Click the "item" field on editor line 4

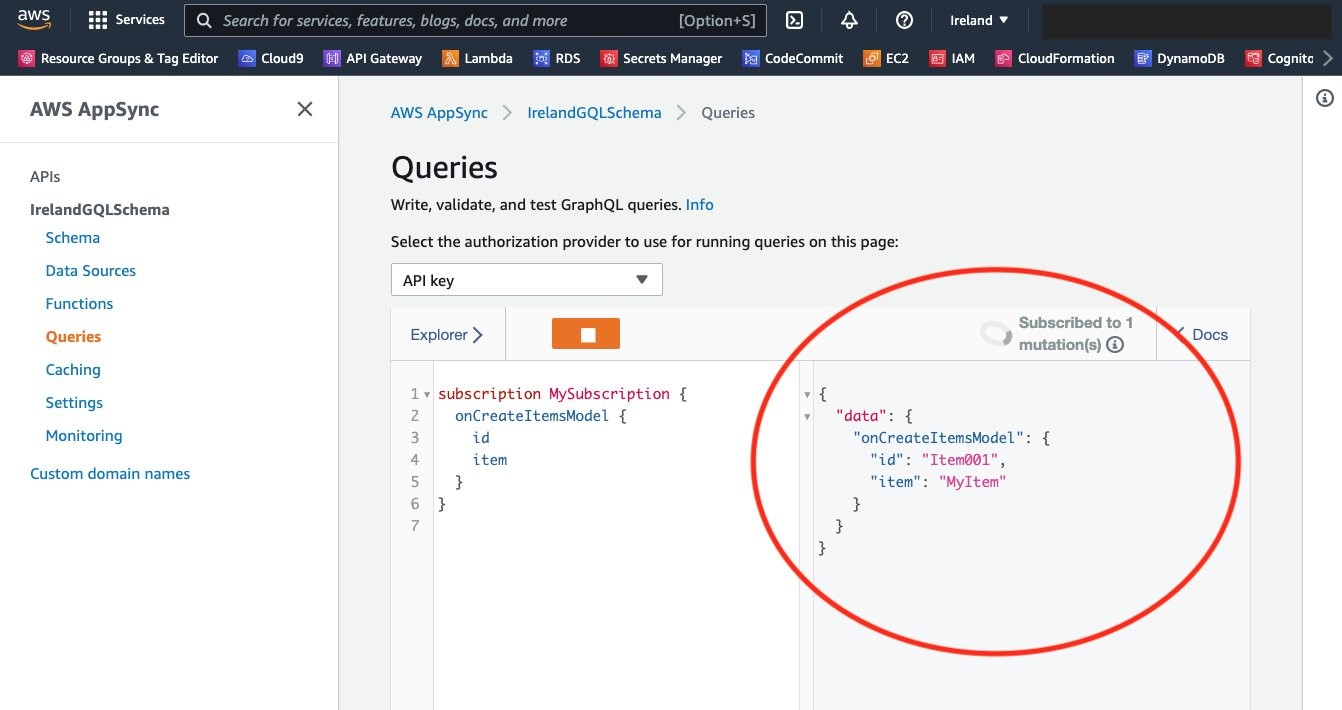(x=490, y=460)
